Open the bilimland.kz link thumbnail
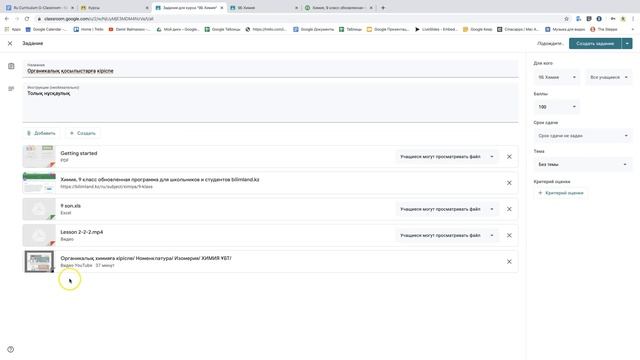 (x=39, y=183)
